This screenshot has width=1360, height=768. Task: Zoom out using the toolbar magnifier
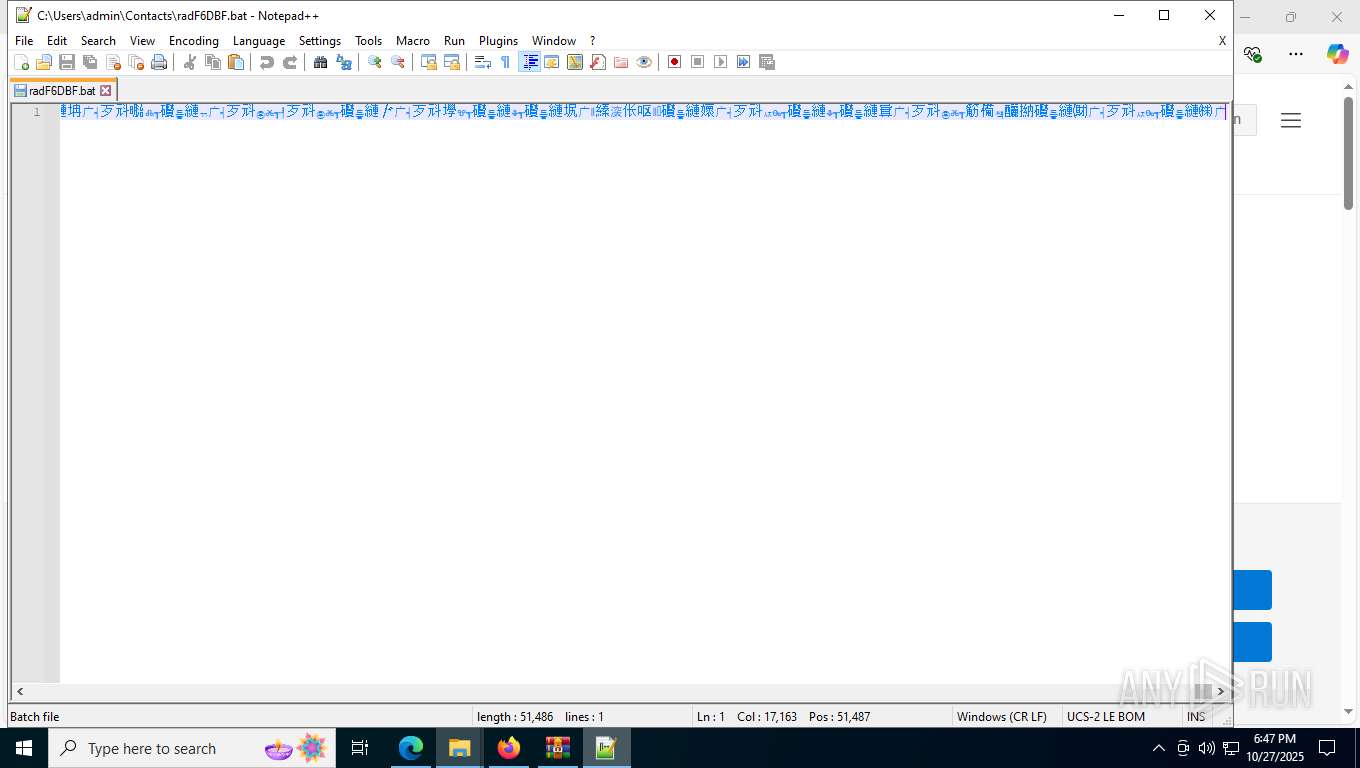pyautogui.click(x=398, y=62)
